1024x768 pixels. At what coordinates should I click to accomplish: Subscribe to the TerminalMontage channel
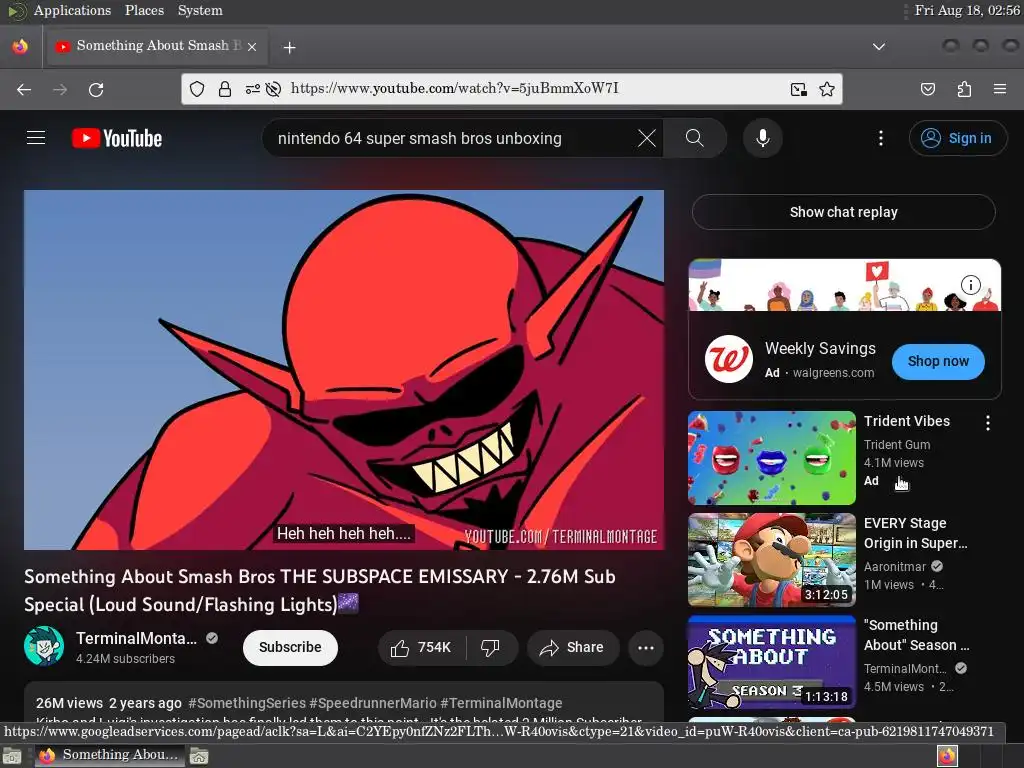click(290, 647)
